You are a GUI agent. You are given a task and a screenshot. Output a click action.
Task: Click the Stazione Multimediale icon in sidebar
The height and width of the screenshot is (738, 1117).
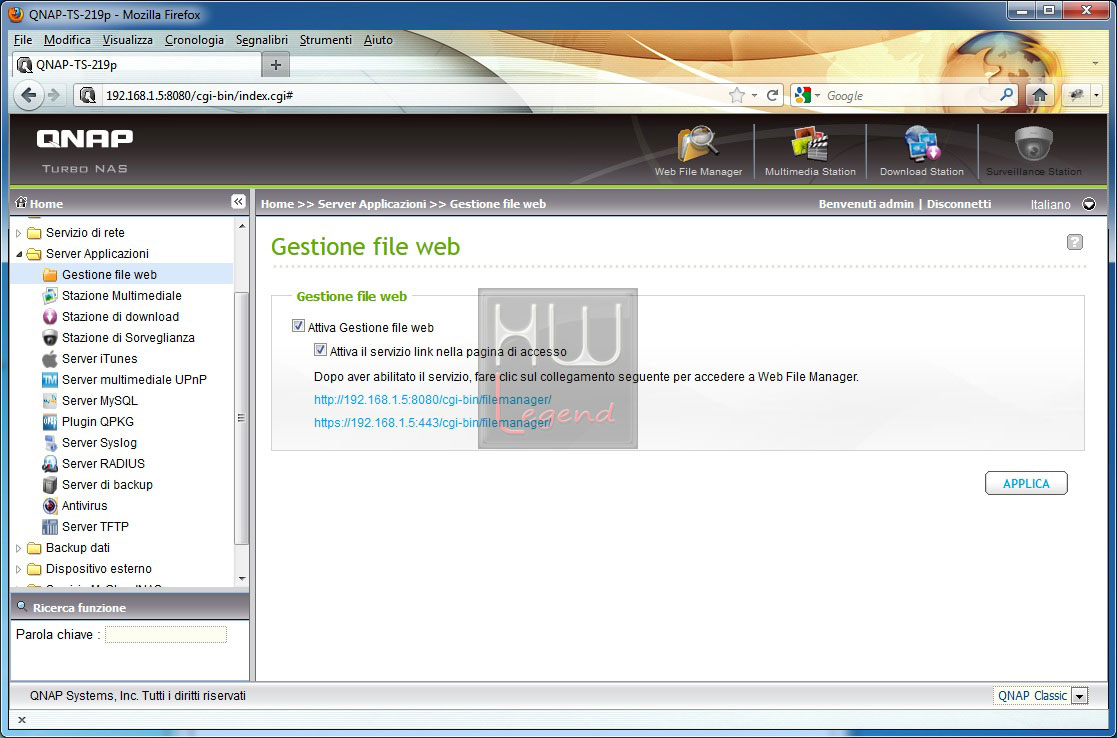point(50,296)
